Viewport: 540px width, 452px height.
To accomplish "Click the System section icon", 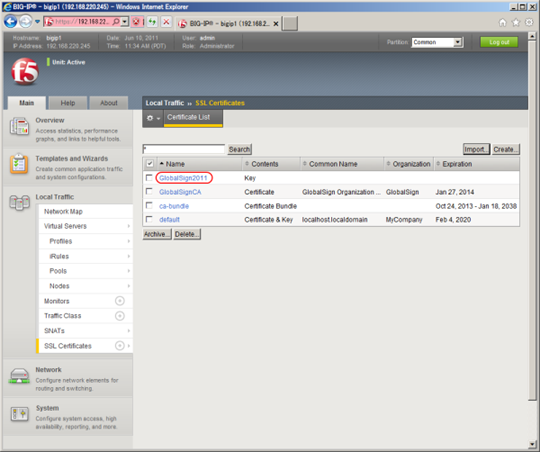I will [19, 414].
